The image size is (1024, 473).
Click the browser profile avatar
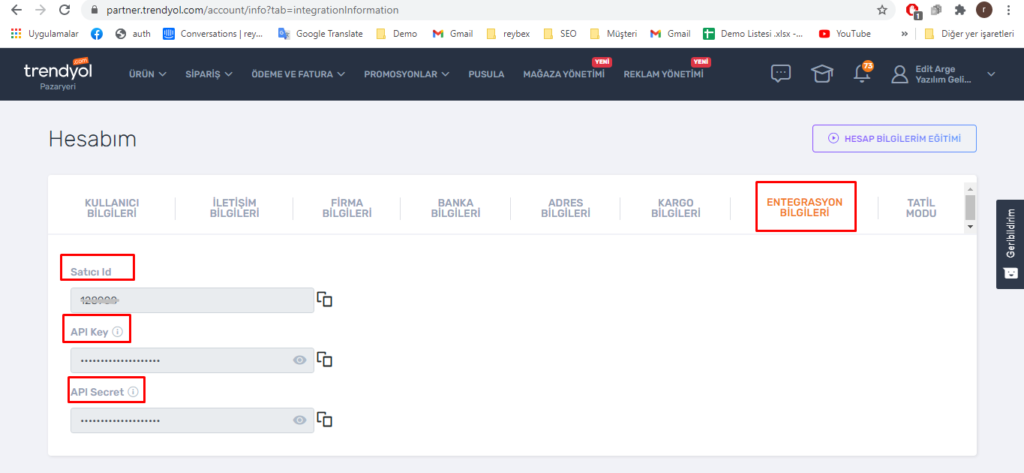coord(984,10)
